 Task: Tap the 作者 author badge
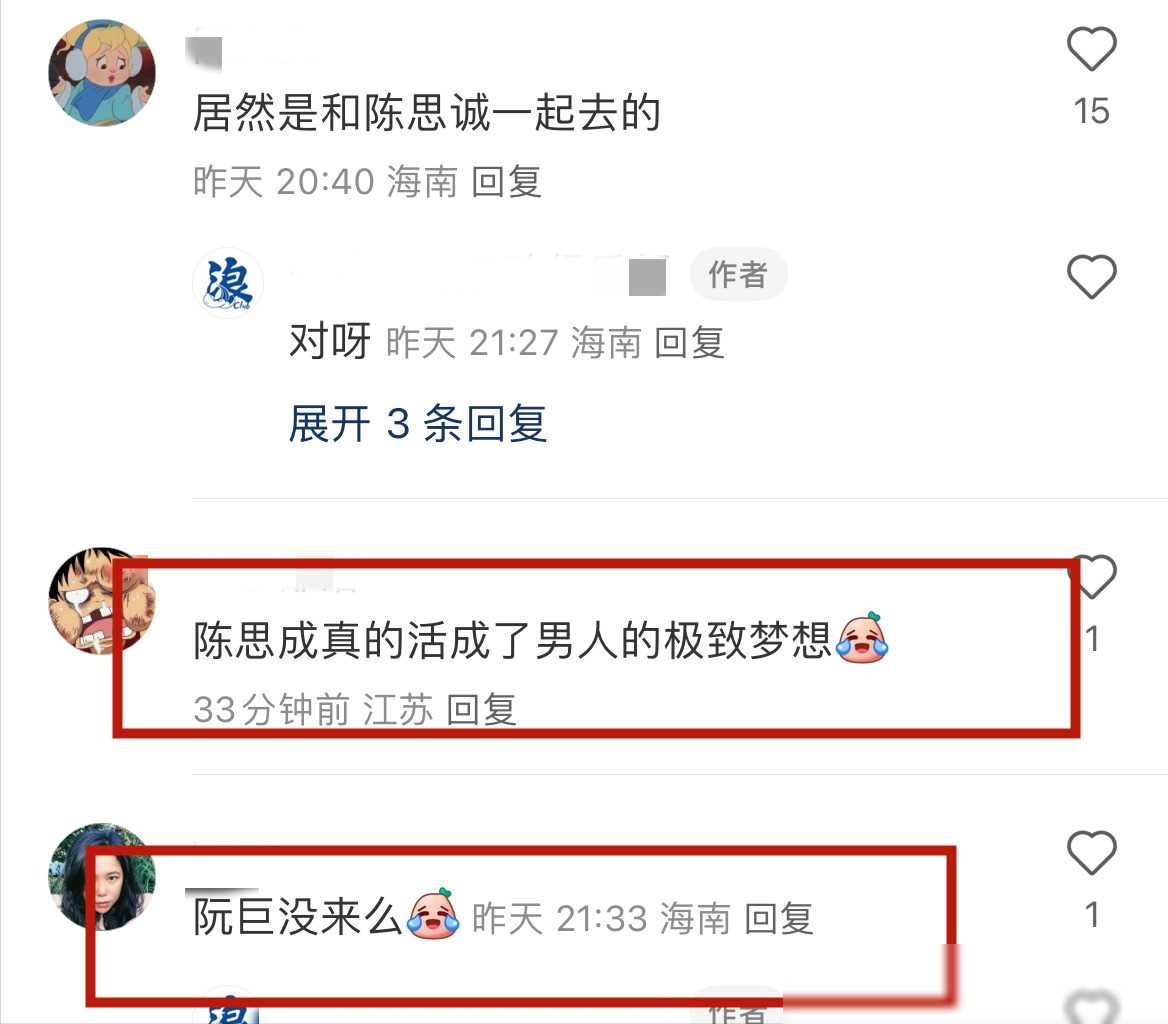(x=737, y=274)
